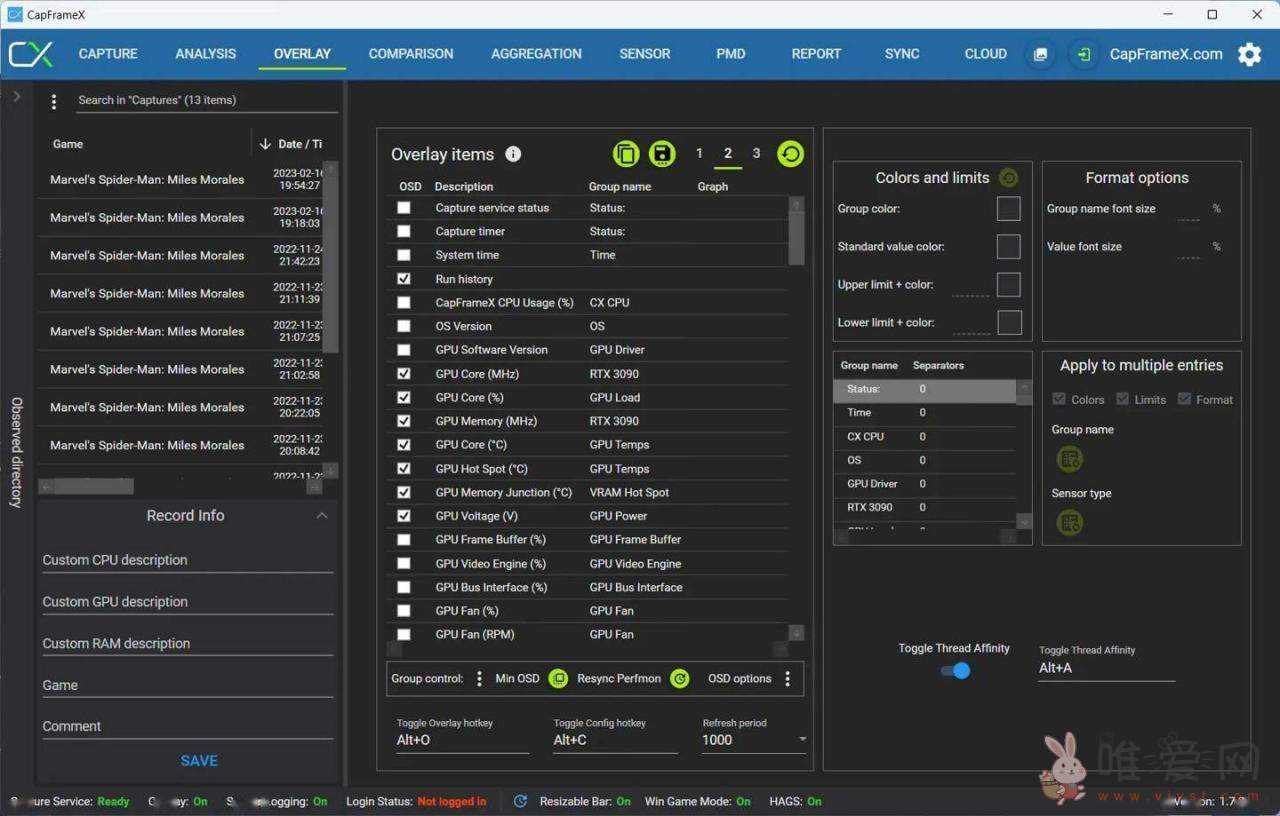Click the login icon in header

1083,54
